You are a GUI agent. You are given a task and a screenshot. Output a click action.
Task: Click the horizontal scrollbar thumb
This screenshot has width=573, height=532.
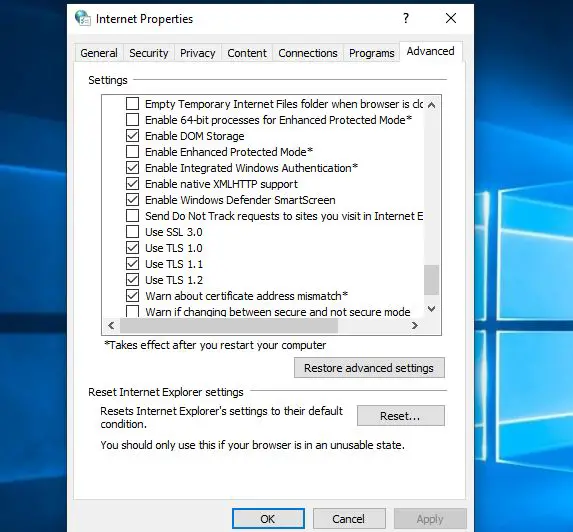point(229,325)
